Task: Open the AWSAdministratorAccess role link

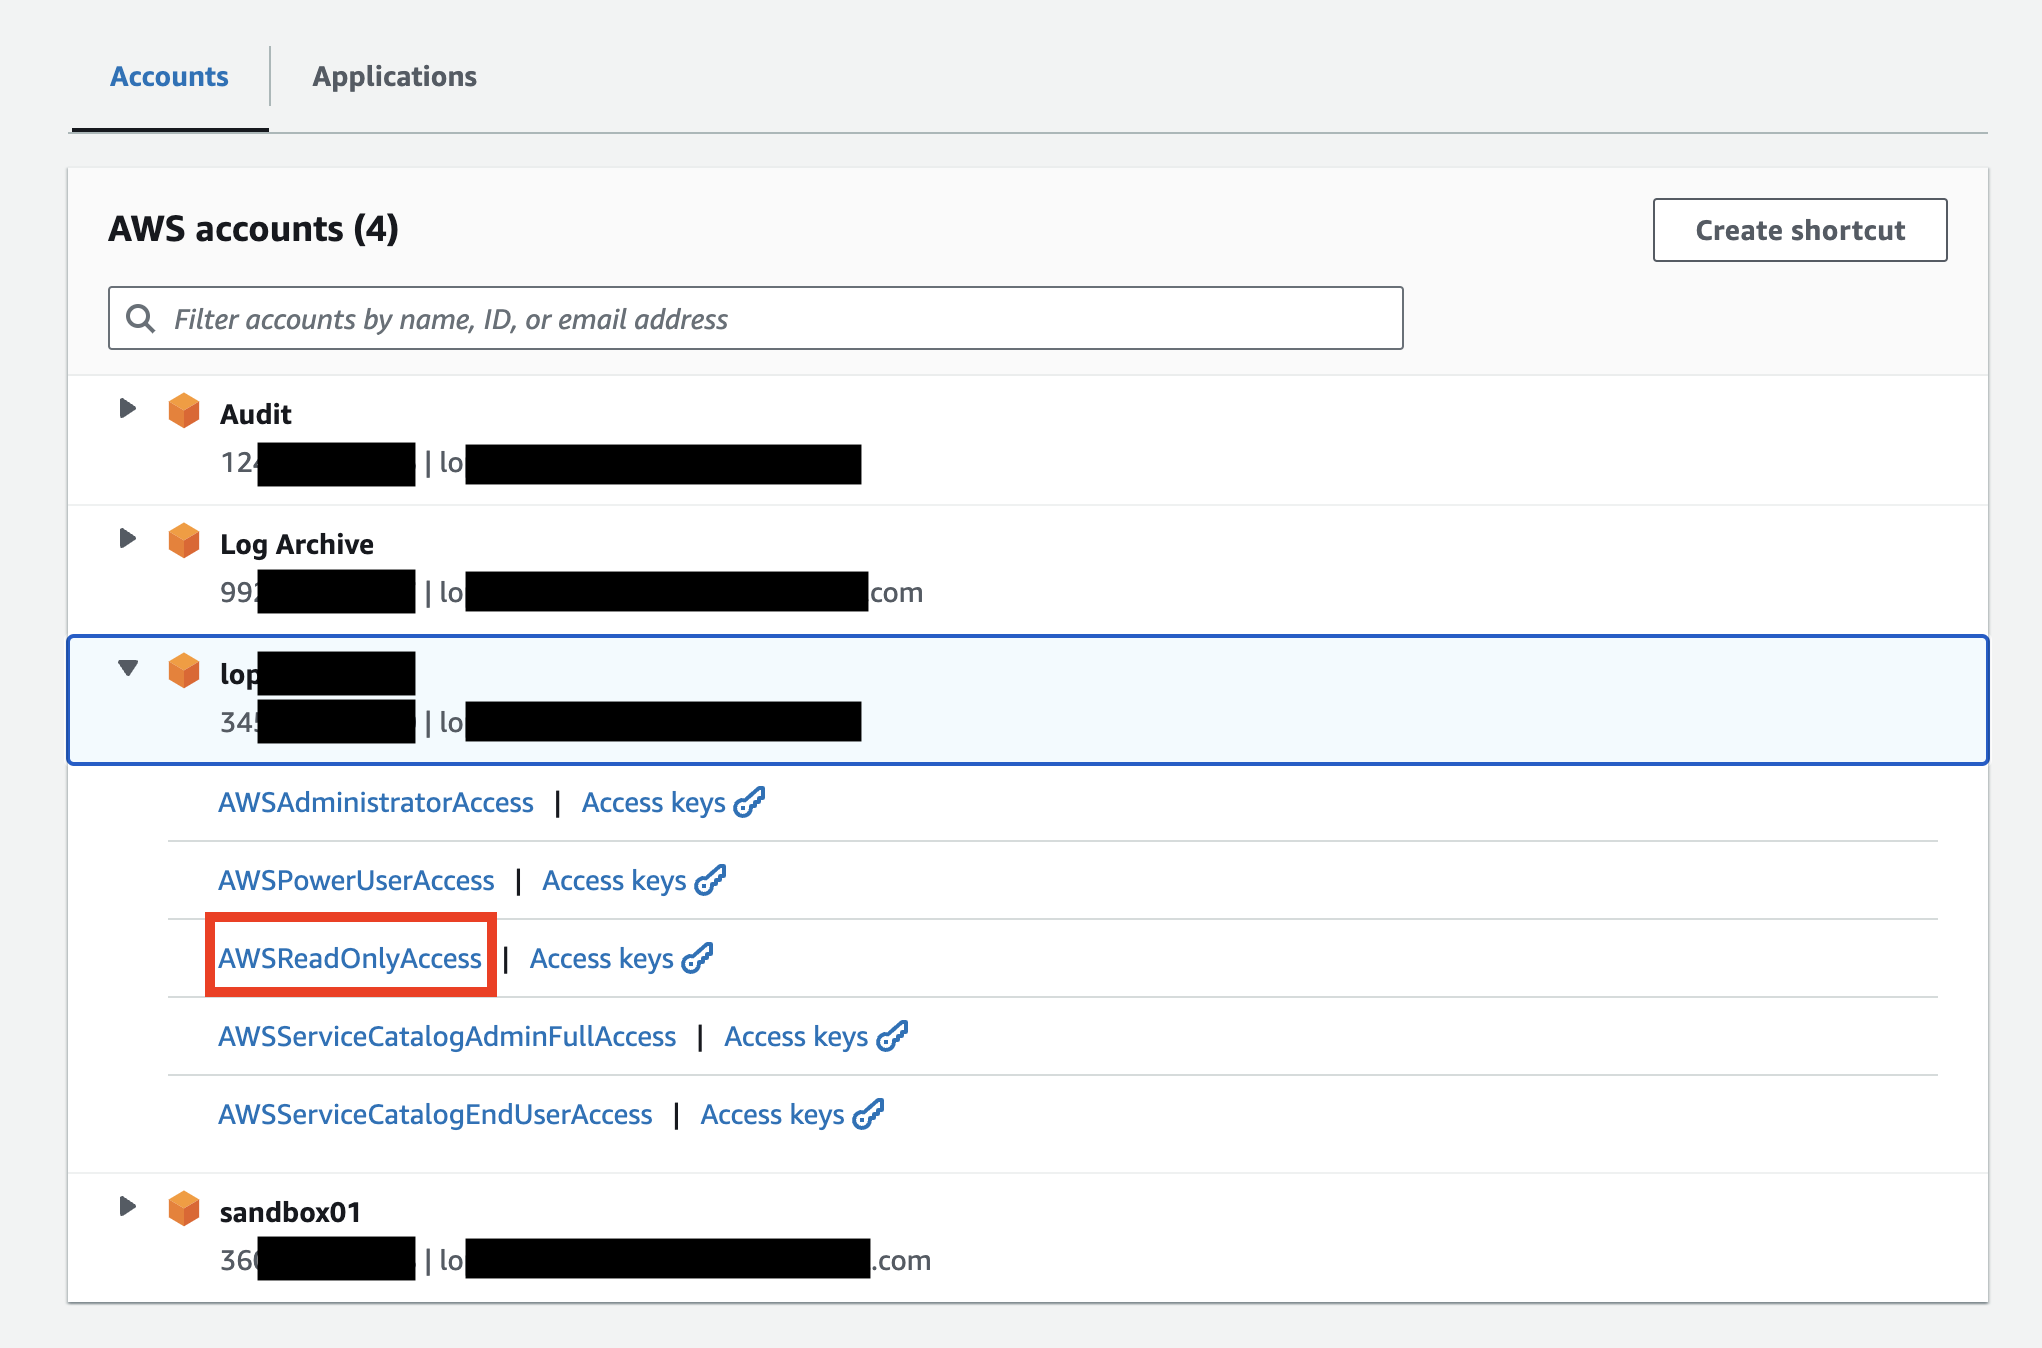Action: point(376,802)
